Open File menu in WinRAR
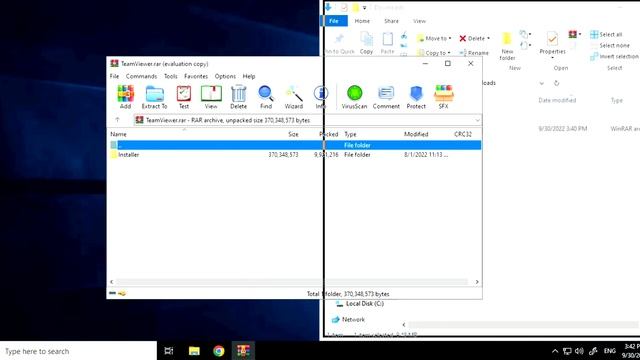The height and width of the screenshot is (360, 640). [114, 76]
